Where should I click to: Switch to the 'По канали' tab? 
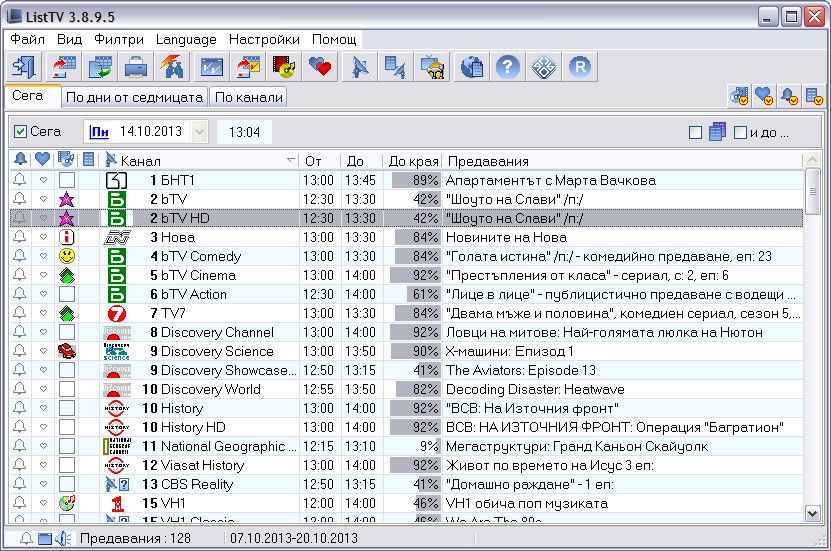pos(249,97)
